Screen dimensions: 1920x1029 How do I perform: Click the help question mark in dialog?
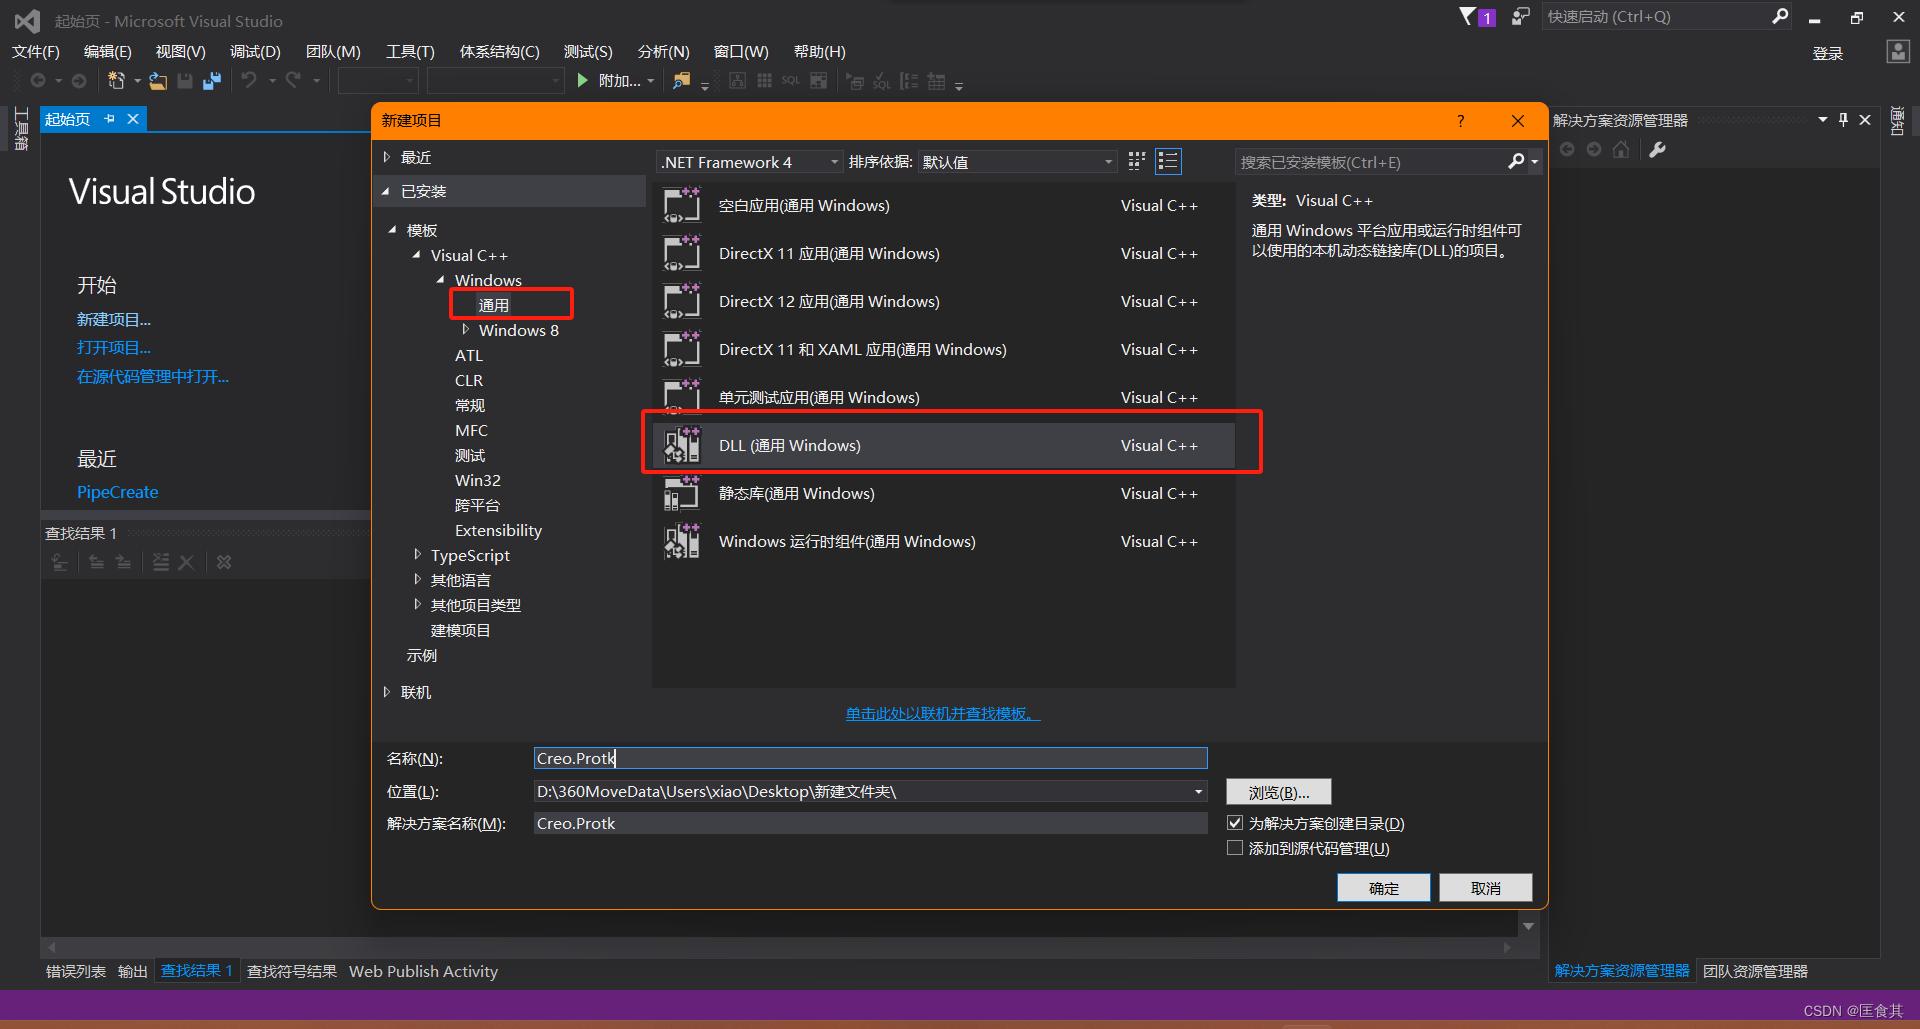point(1461,121)
